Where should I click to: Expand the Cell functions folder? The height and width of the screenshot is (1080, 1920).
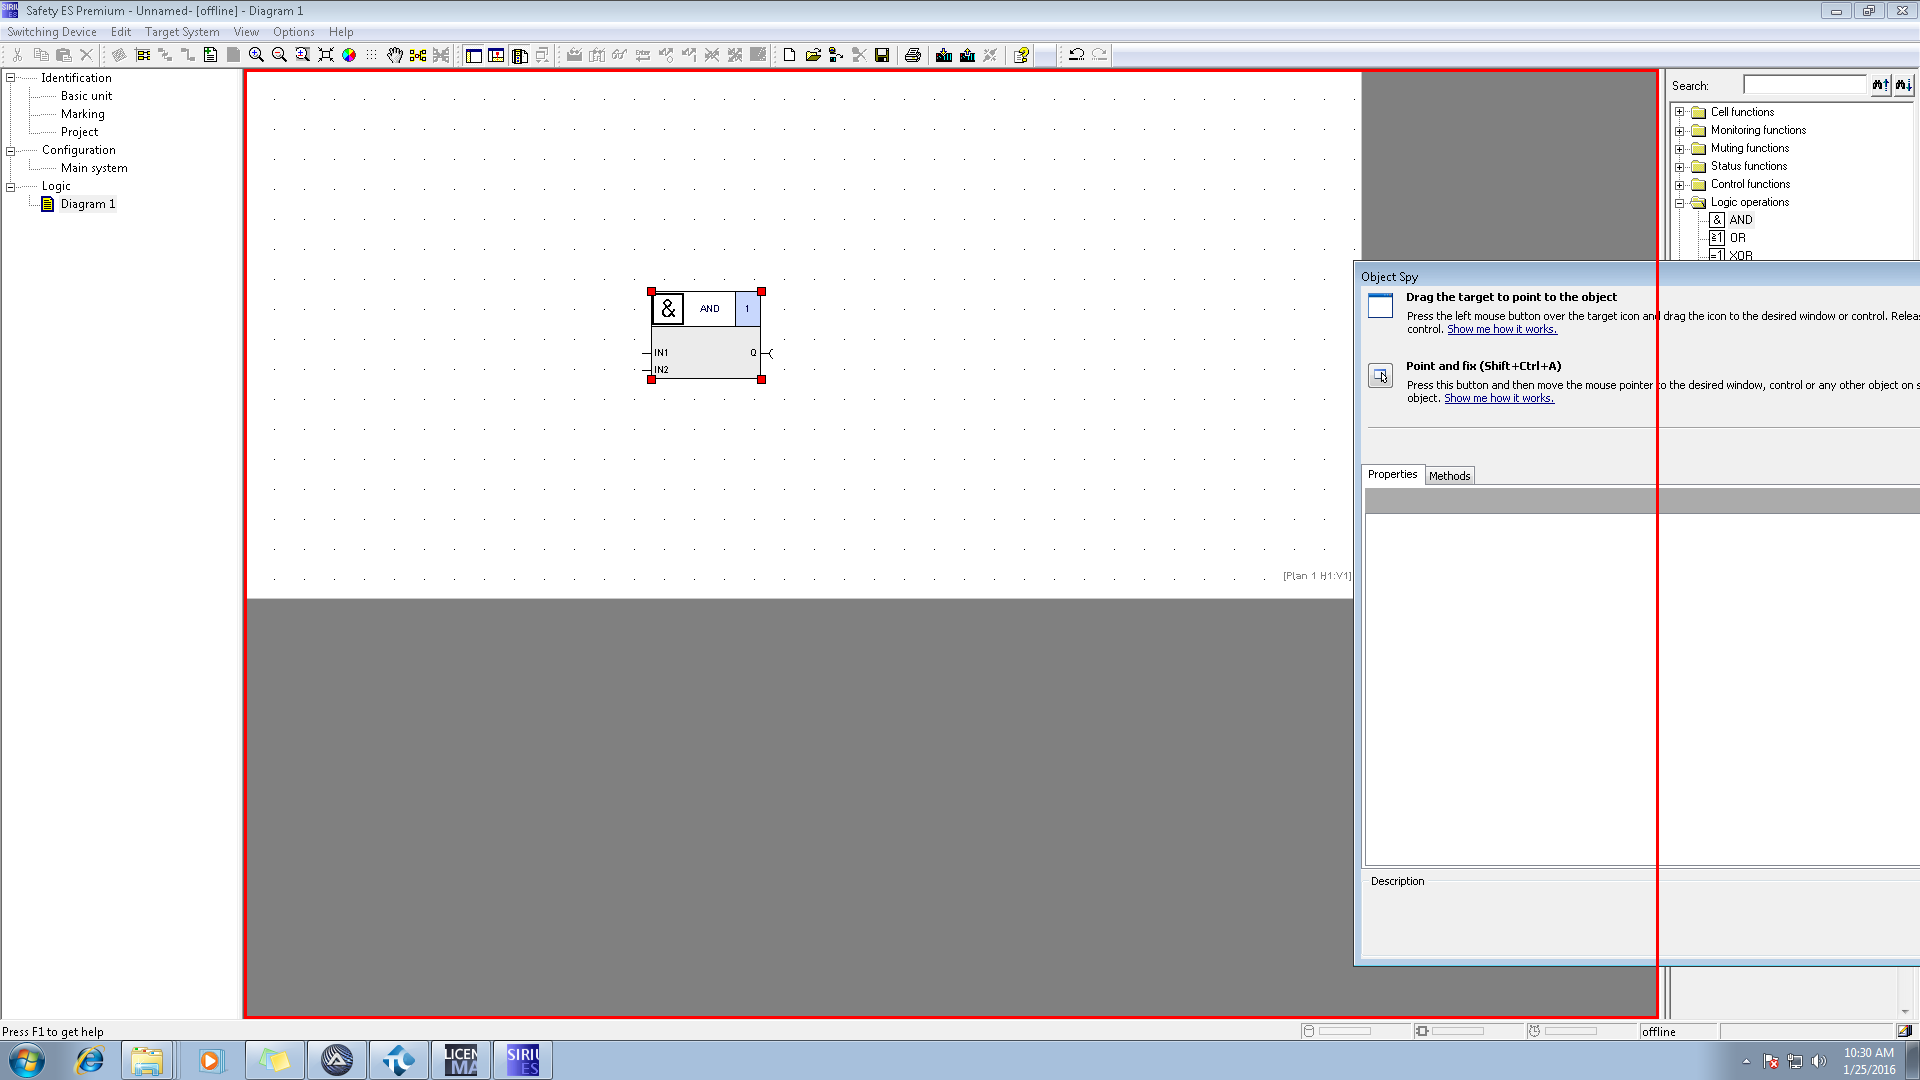pos(1680,113)
